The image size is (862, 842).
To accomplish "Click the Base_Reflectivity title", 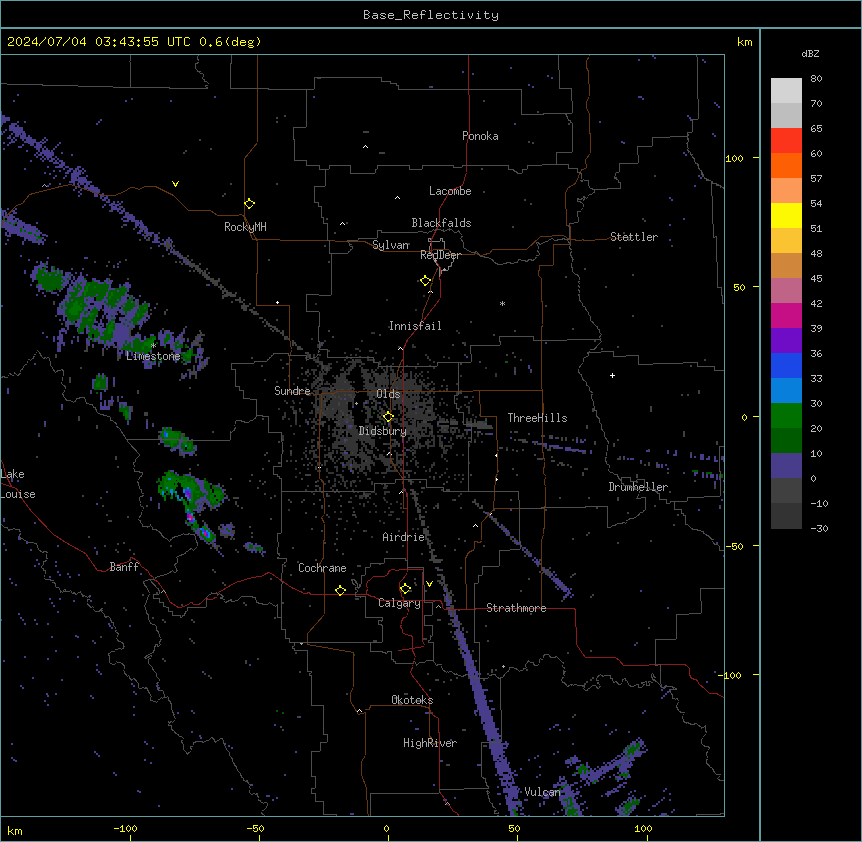I will point(431,15).
